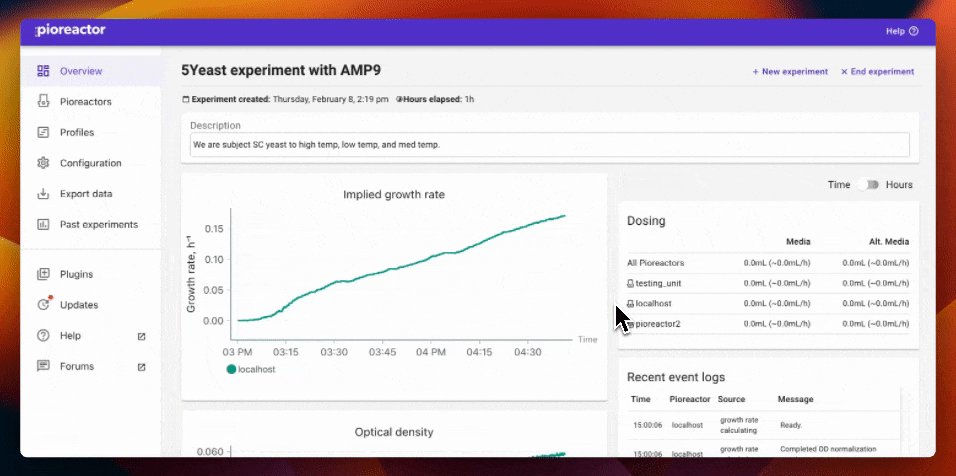Image resolution: width=956 pixels, height=476 pixels.
Task: Click the Pioreactors vial icon in sidebar
Action: point(43,101)
